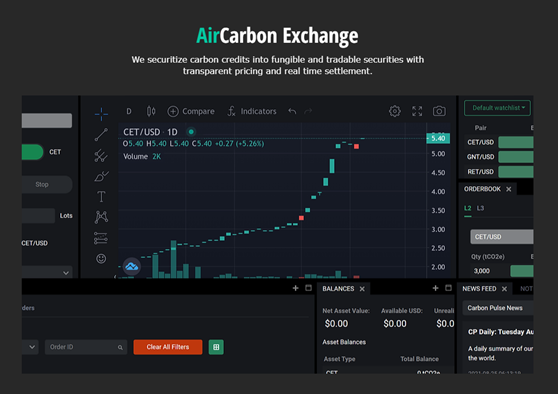Open the Default watchlist dropdown
The height and width of the screenshot is (394, 558).
(497, 108)
